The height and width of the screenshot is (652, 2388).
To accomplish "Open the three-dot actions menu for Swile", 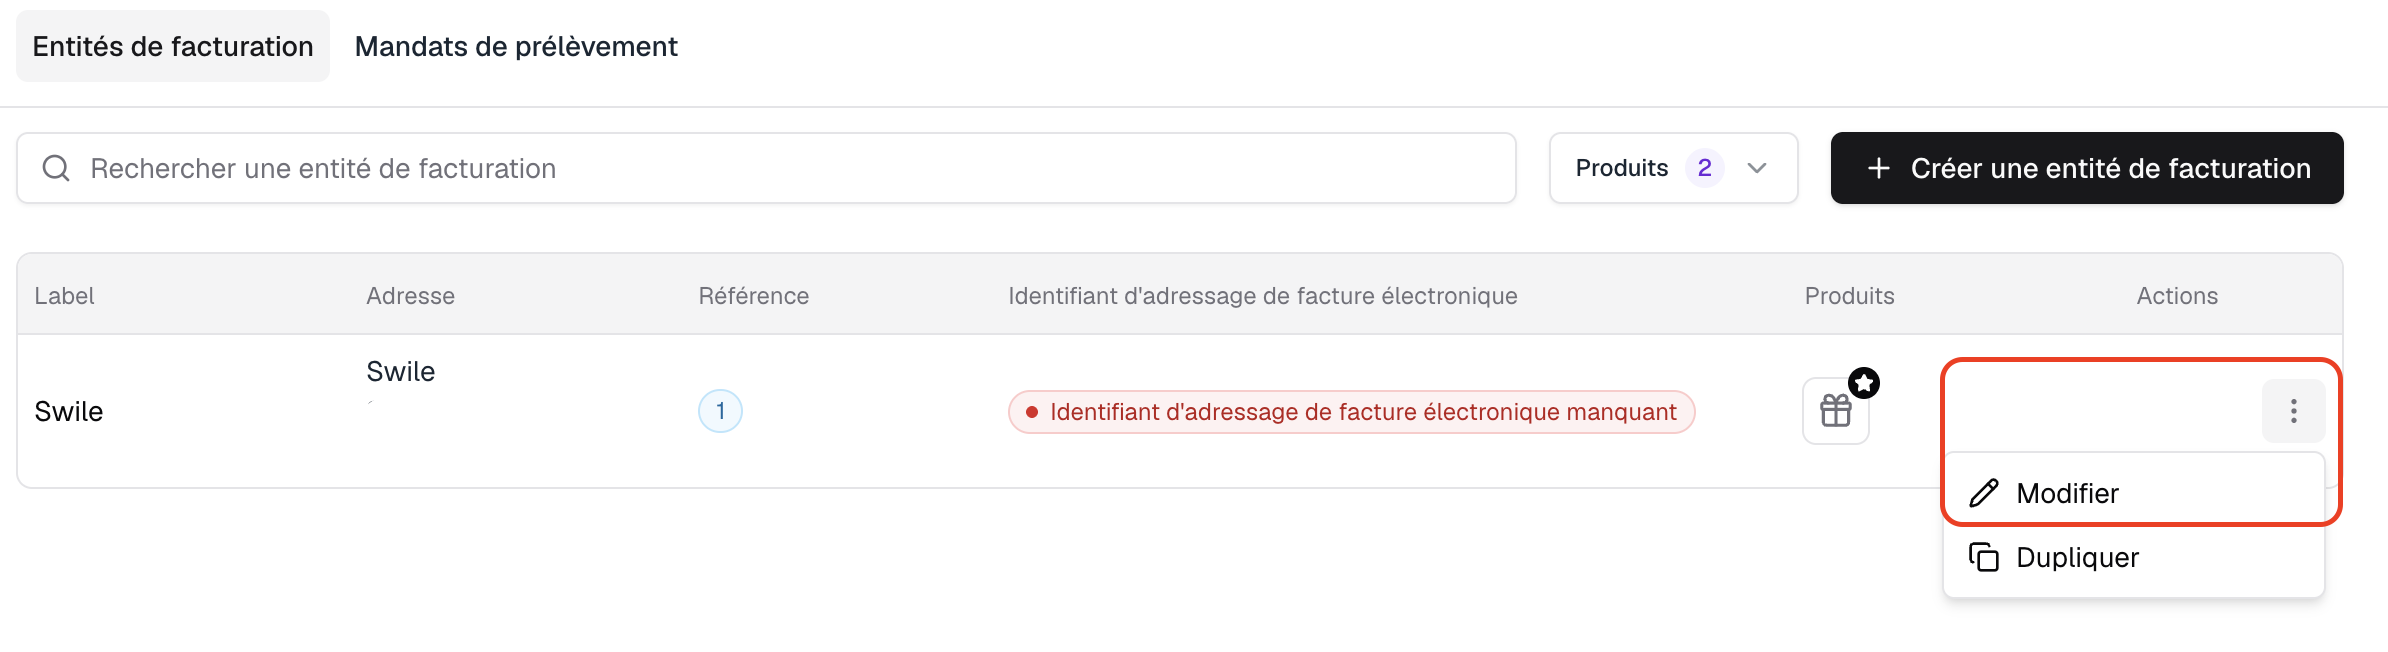I will coord(2294,411).
